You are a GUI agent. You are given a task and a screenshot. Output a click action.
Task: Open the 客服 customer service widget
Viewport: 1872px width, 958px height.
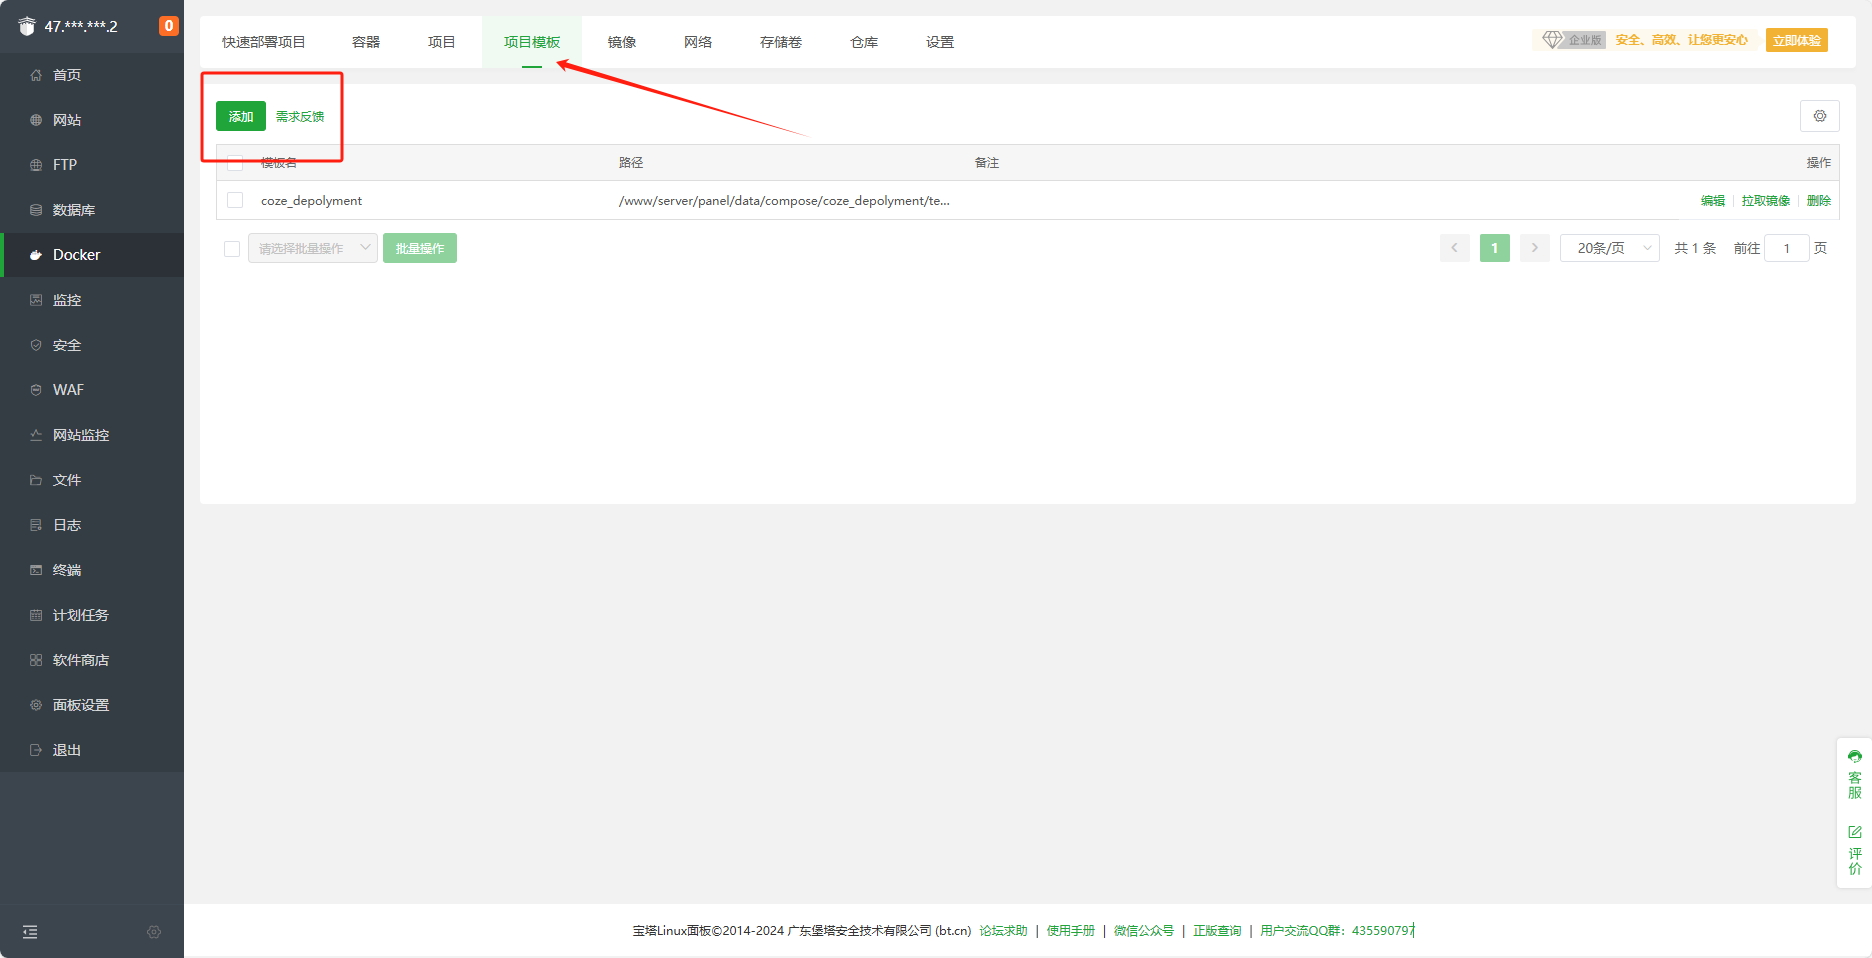(1855, 775)
